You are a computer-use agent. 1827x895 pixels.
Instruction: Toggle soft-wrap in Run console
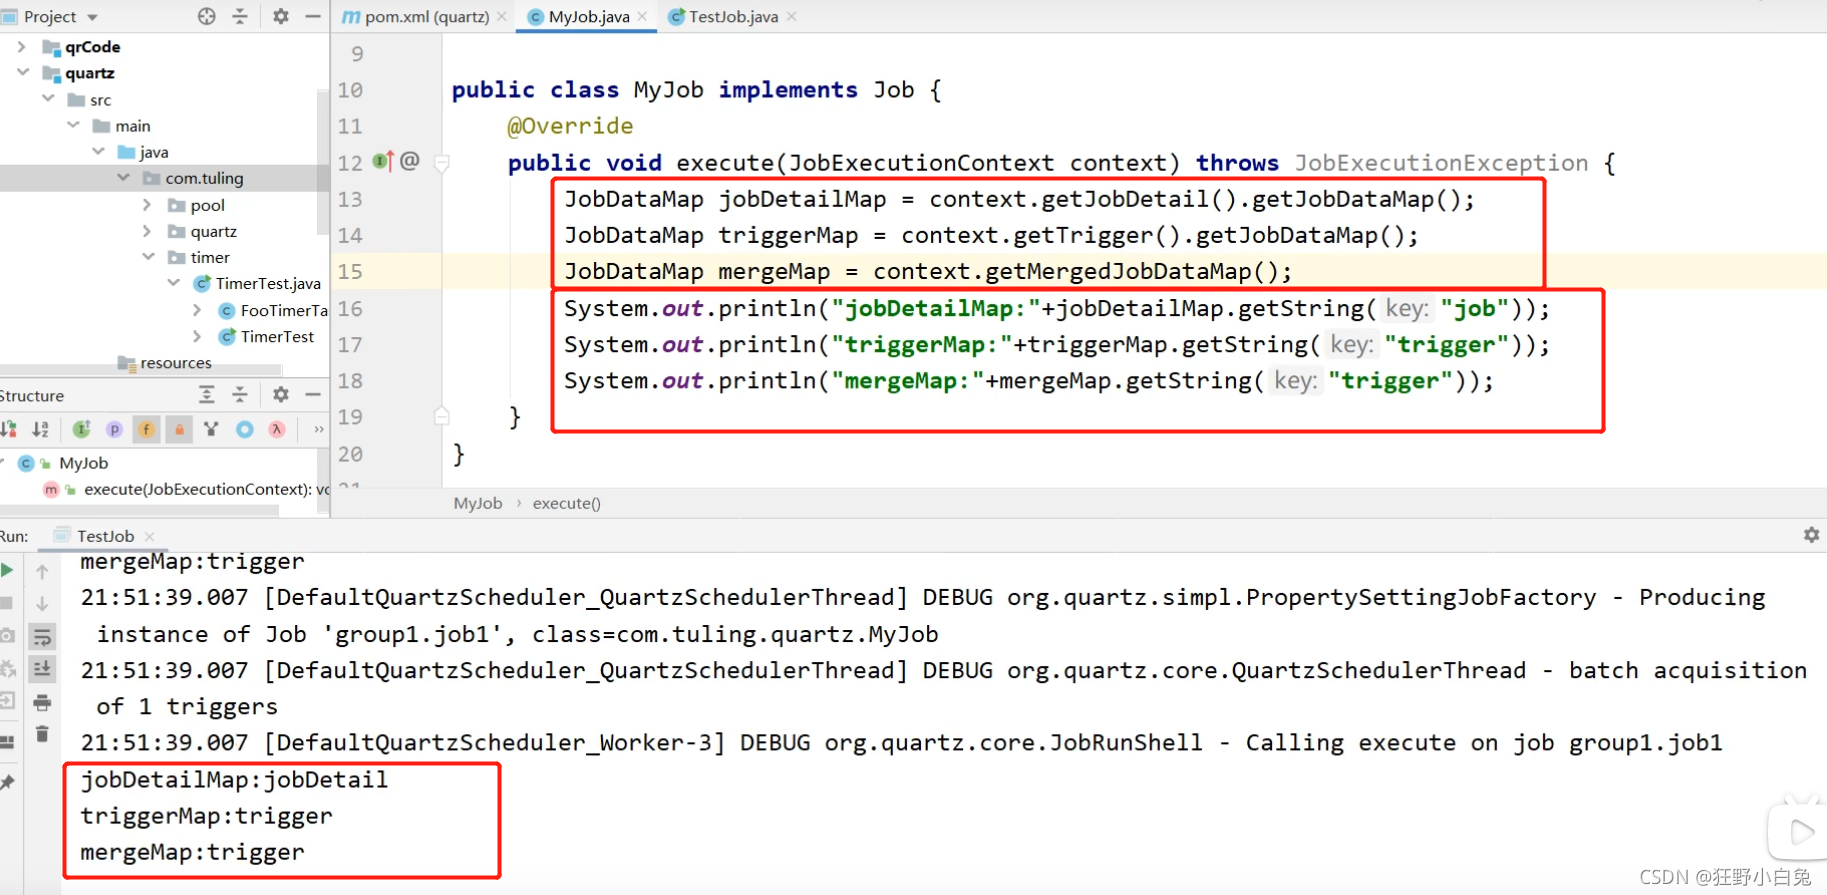click(42, 637)
